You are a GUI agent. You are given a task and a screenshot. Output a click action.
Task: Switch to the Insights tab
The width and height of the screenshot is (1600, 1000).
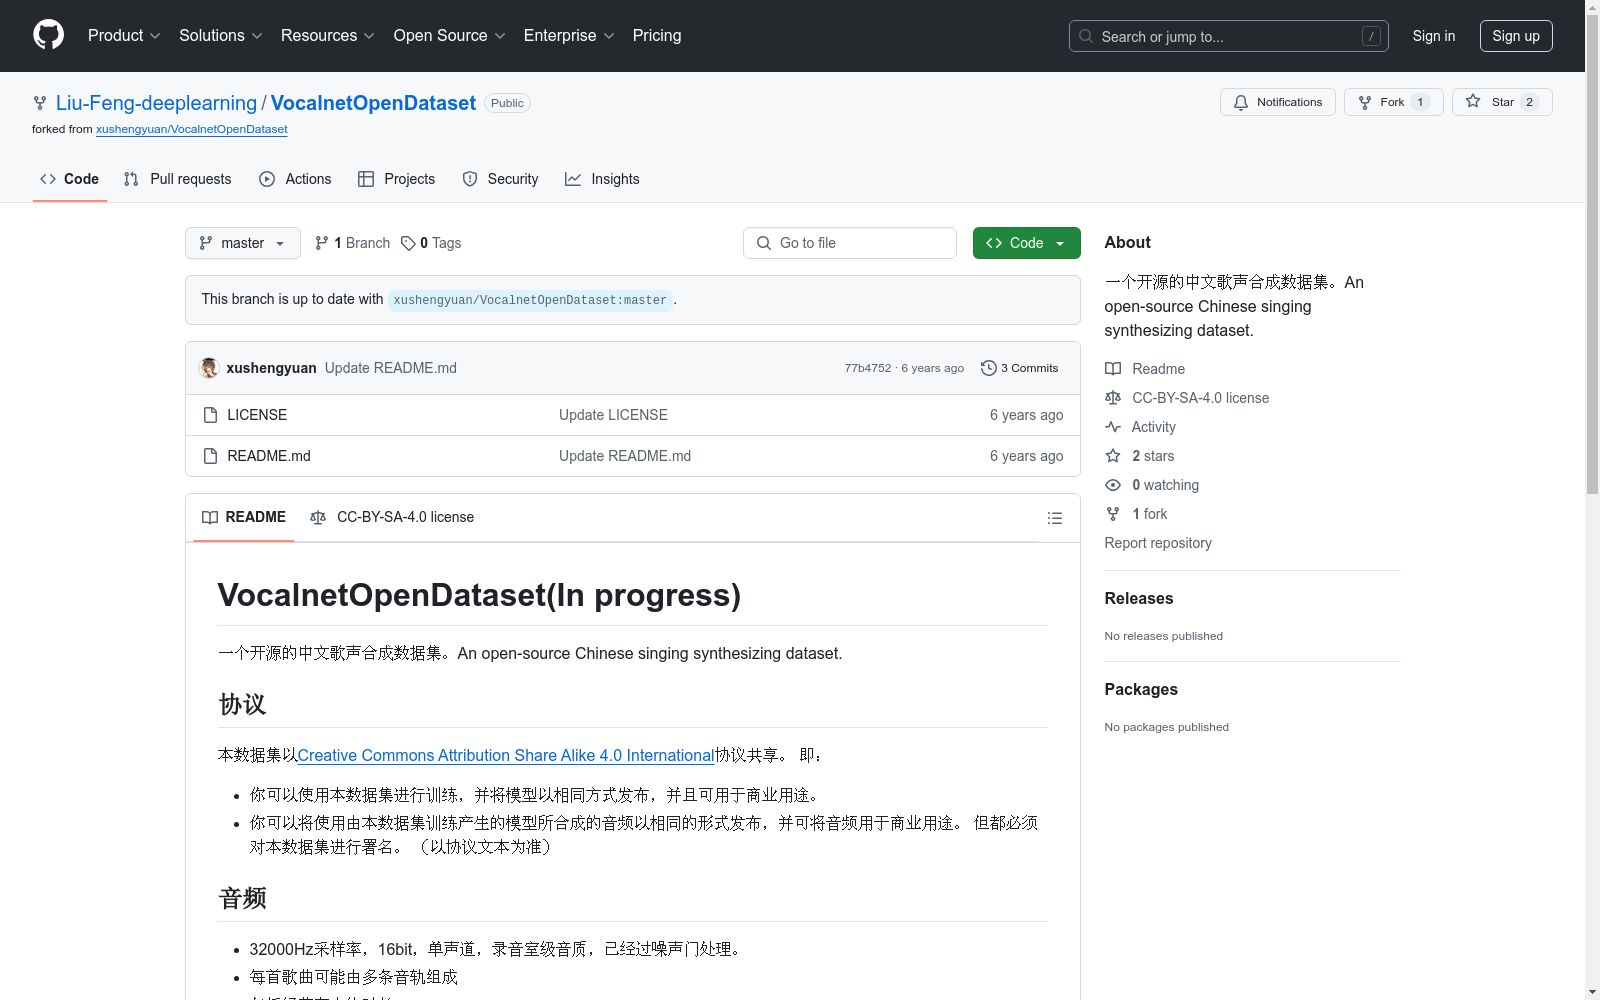coord(602,179)
